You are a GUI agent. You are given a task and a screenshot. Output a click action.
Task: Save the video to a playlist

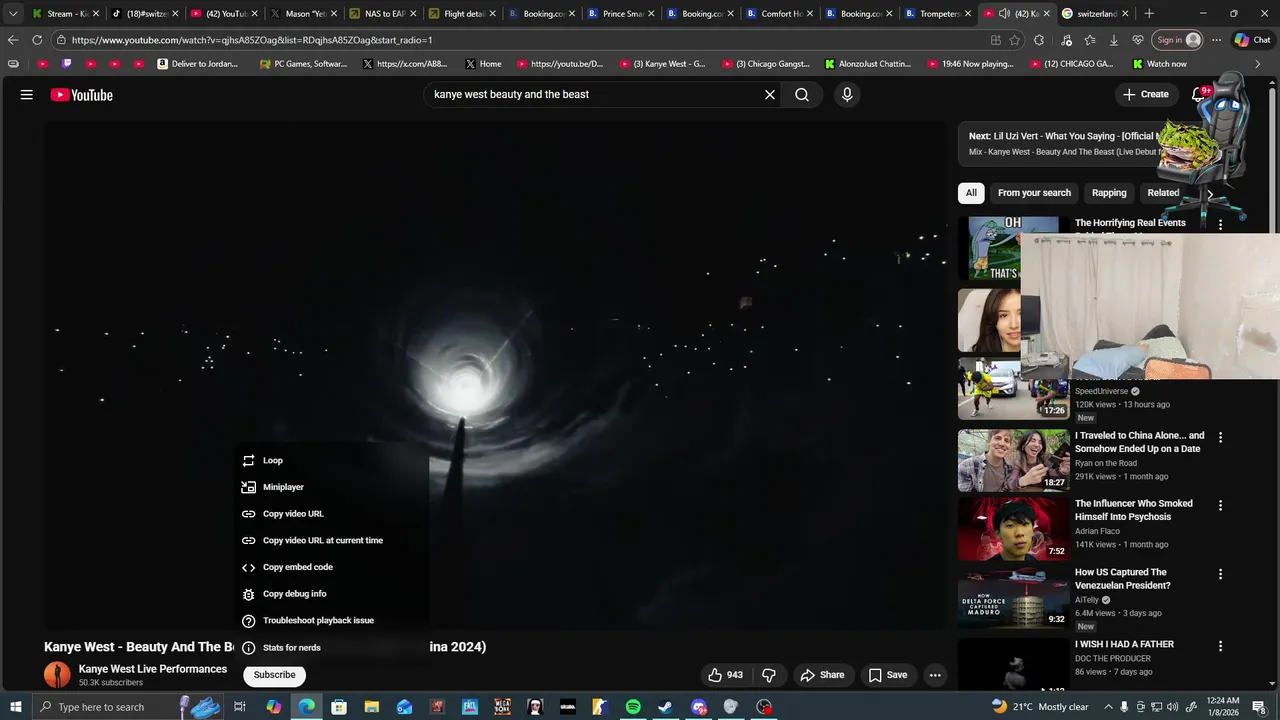click(x=888, y=675)
